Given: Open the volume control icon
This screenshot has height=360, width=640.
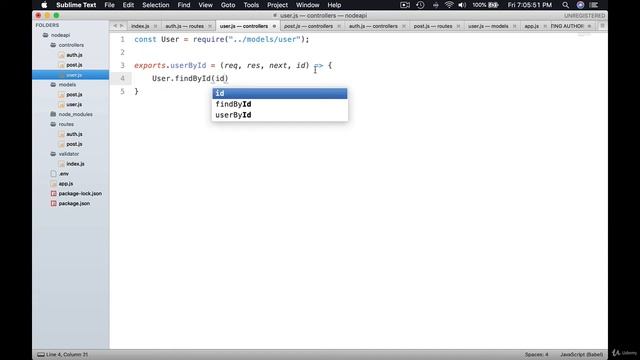Looking at the screenshot, I should [462, 5].
